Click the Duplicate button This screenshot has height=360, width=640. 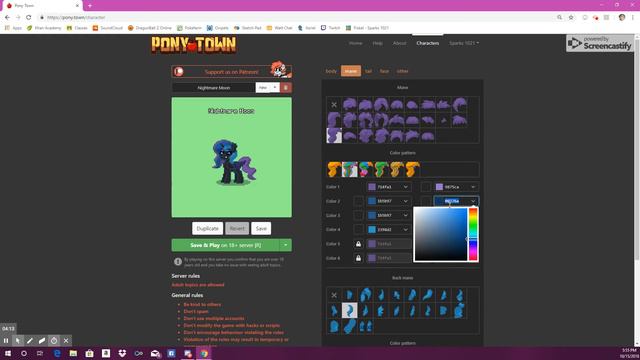pyautogui.click(x=208, y=229)
